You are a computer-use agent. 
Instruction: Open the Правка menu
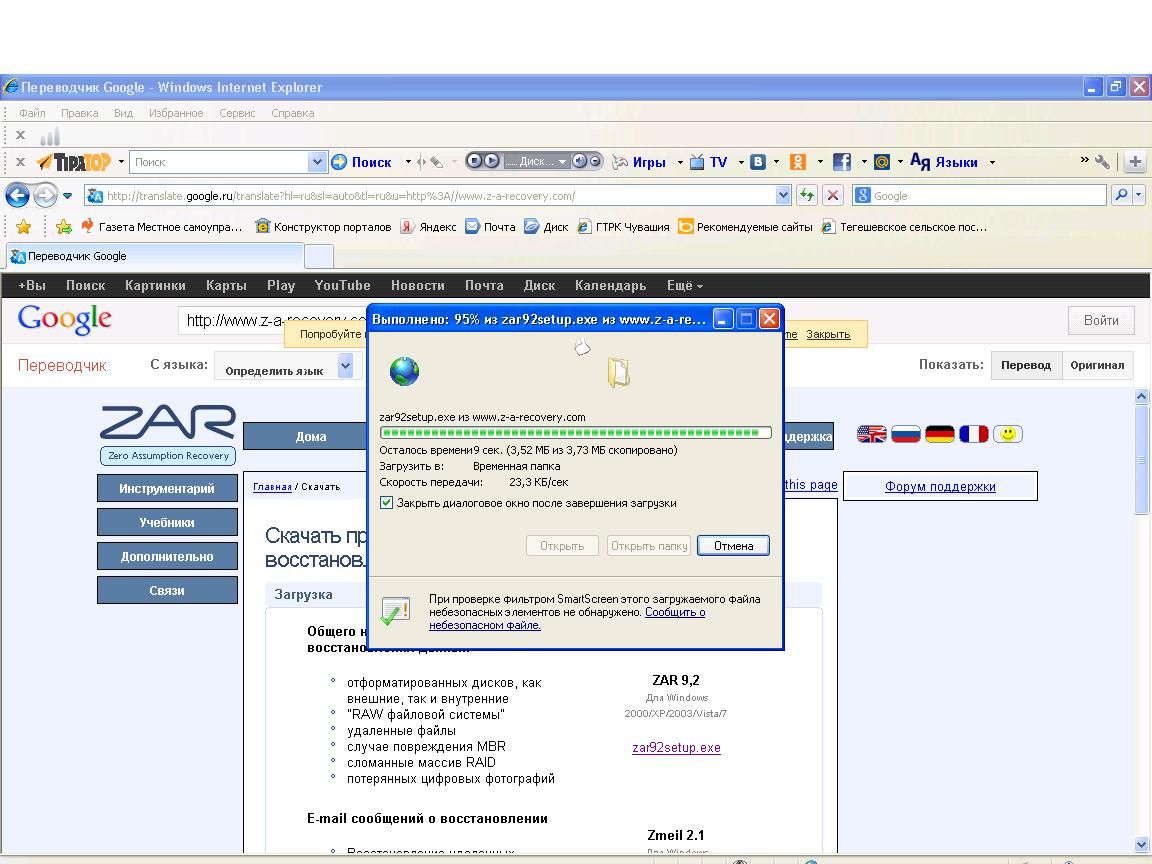pyautogui.click(x=79, y=113)
